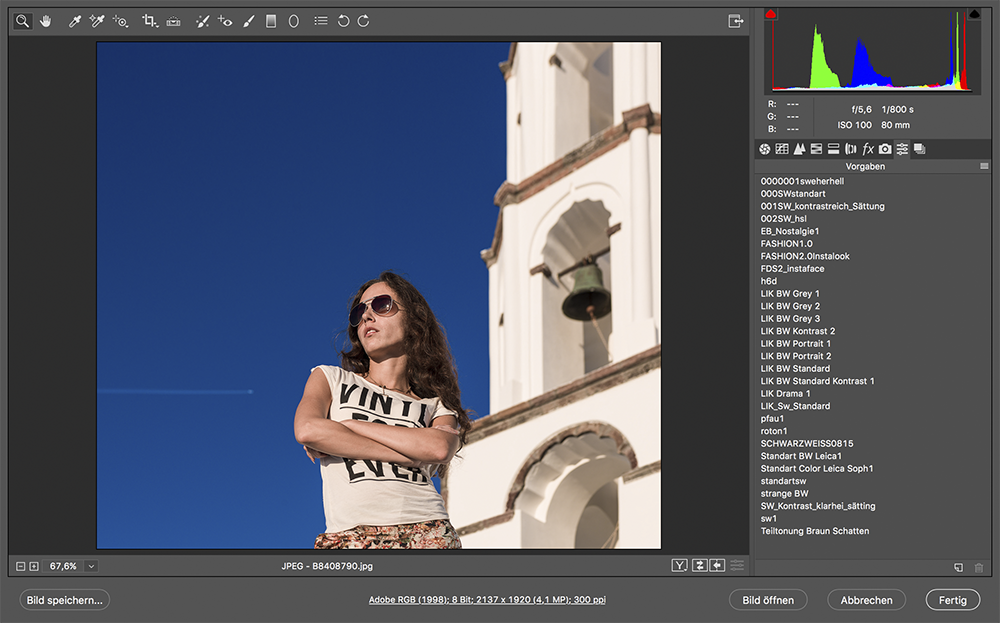Apply LIK BW Standard Kontrast 1 preset
Screen dimensions: 1000x623
pos(817,381)
